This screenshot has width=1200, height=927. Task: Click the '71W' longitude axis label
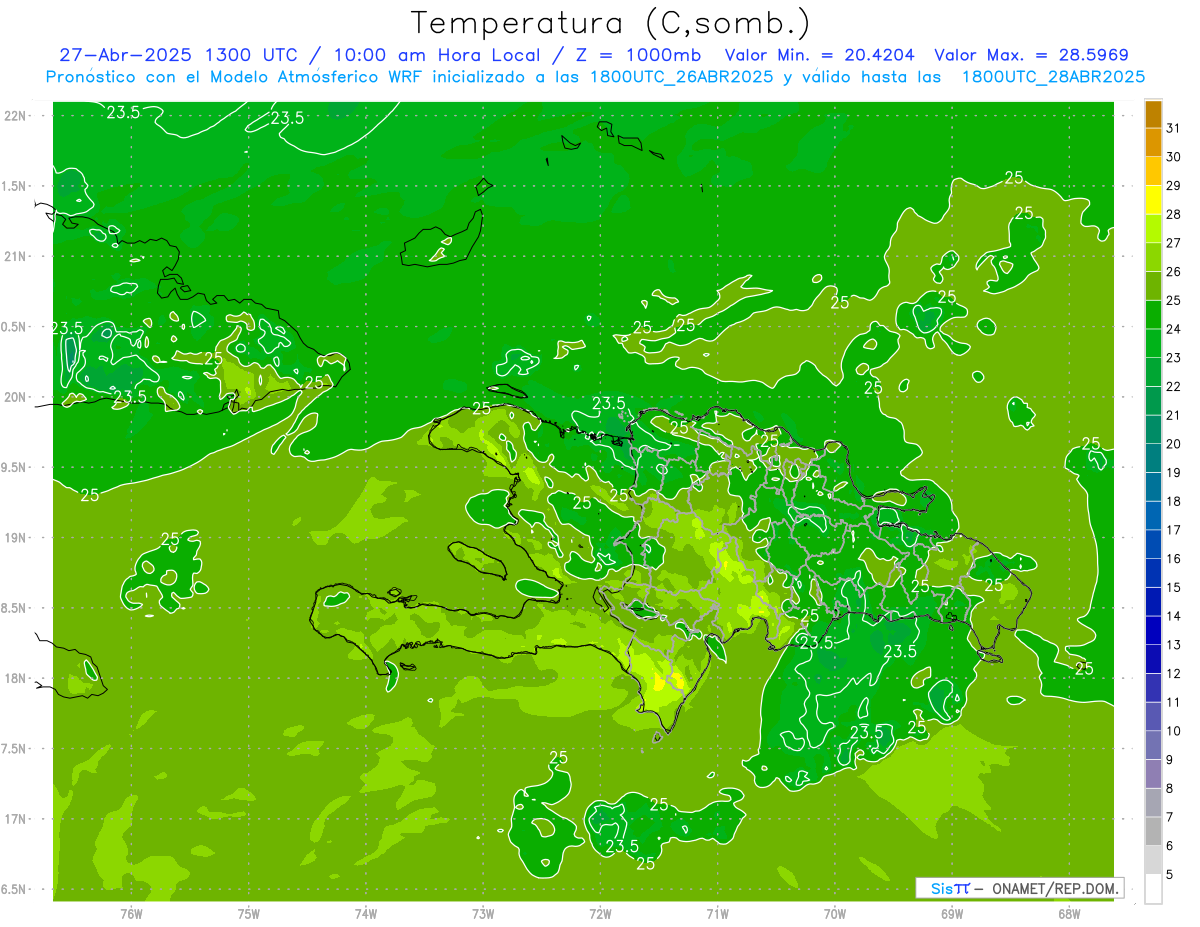coord(717,912)
